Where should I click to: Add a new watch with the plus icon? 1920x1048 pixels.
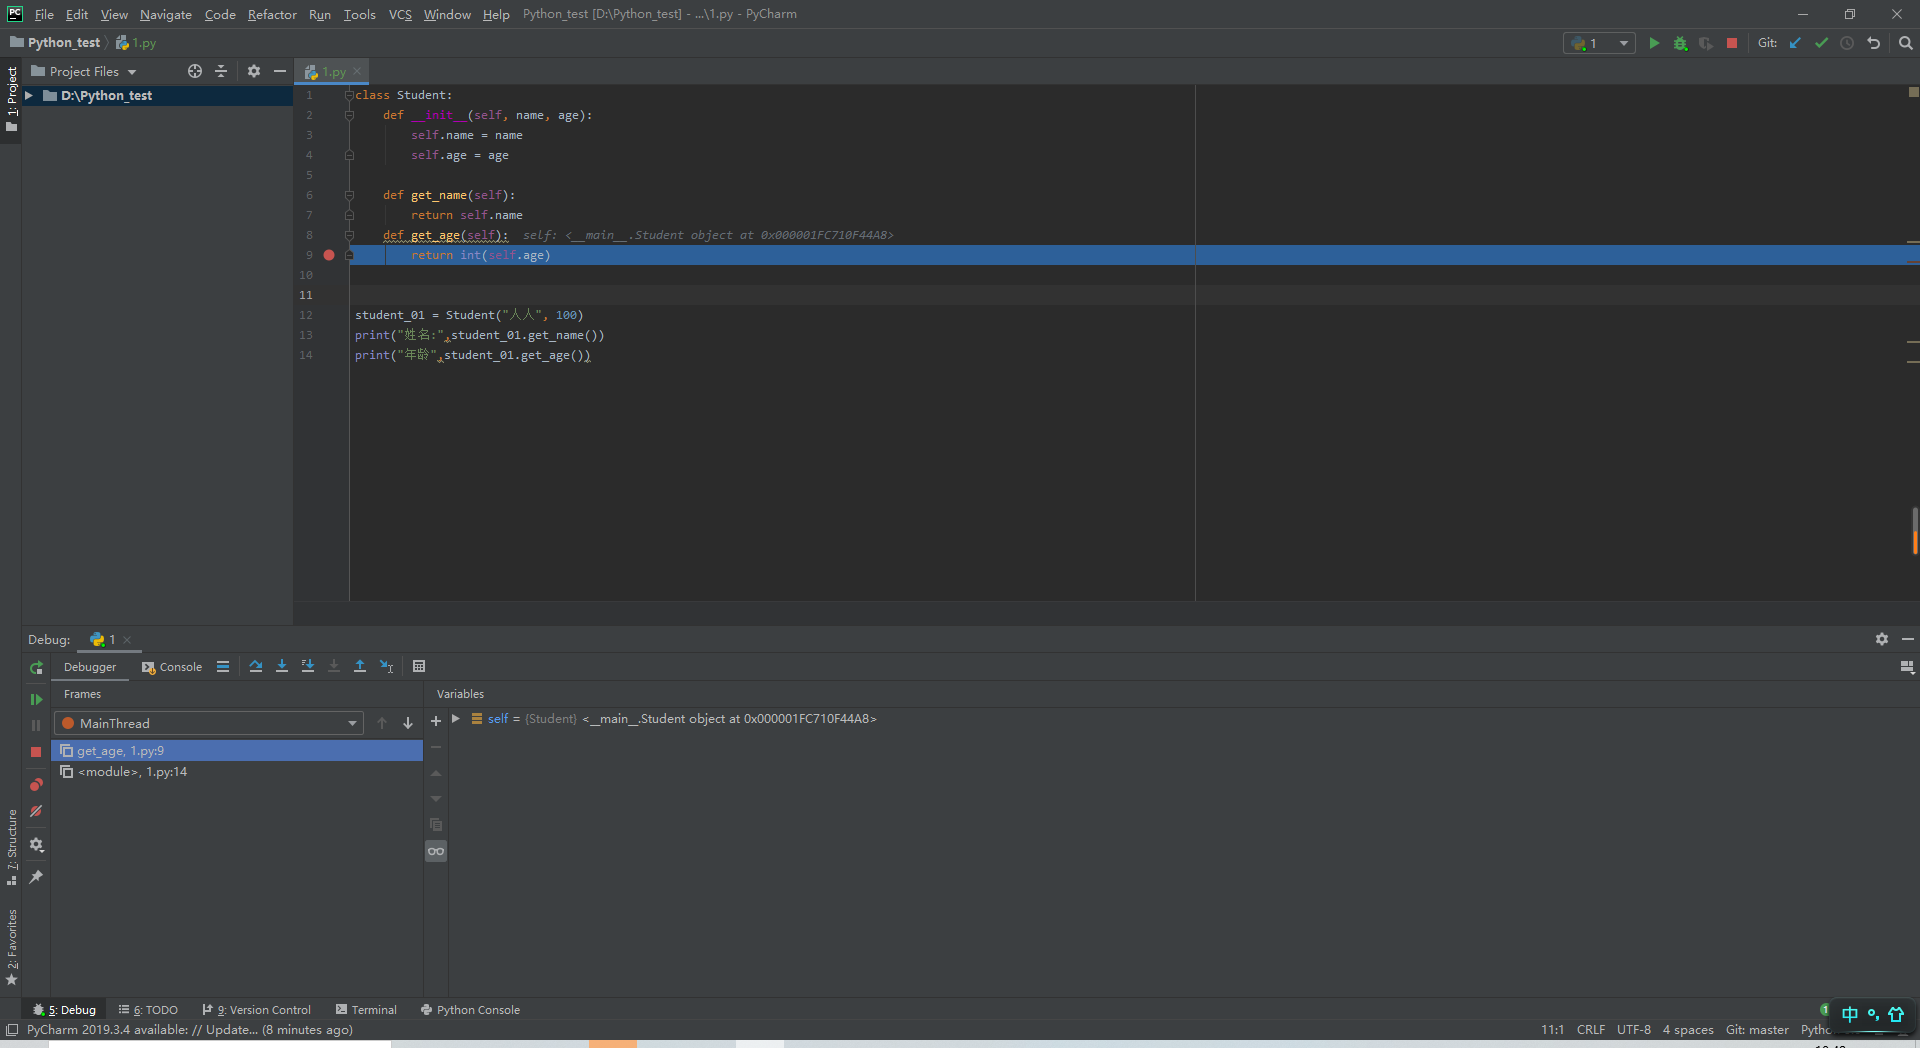pyautogui.click(x=436, y=721)
